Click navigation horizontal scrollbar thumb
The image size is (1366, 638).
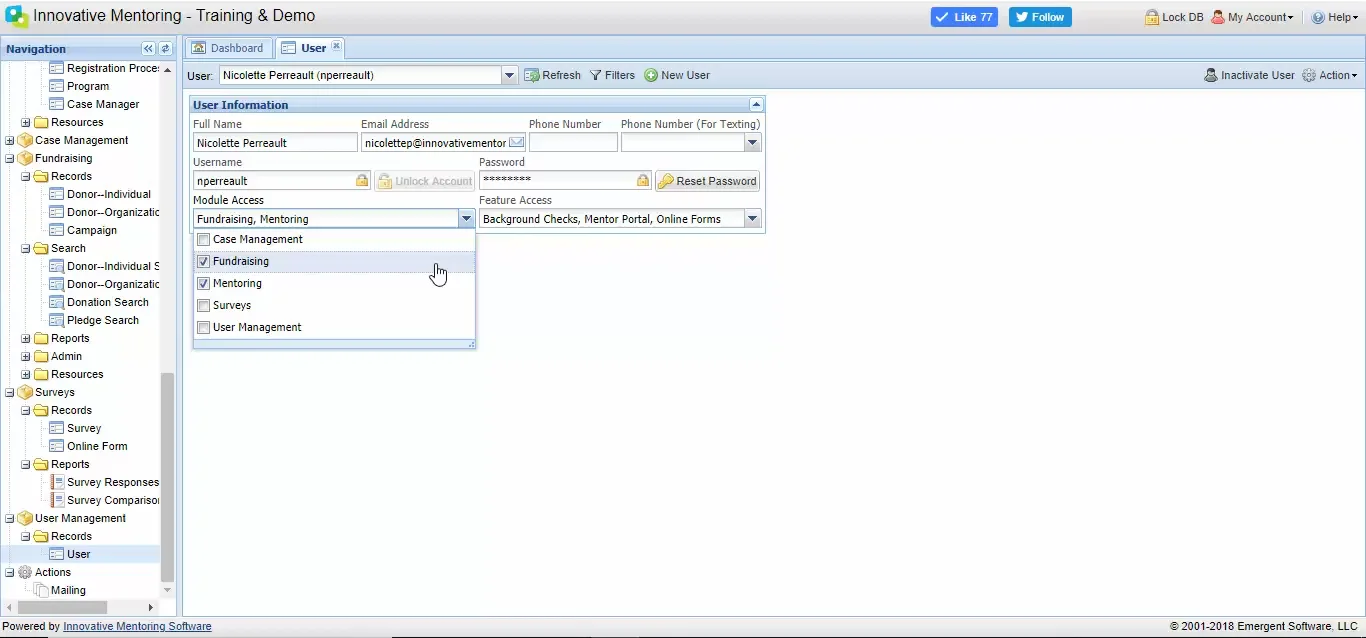point(62,607)
